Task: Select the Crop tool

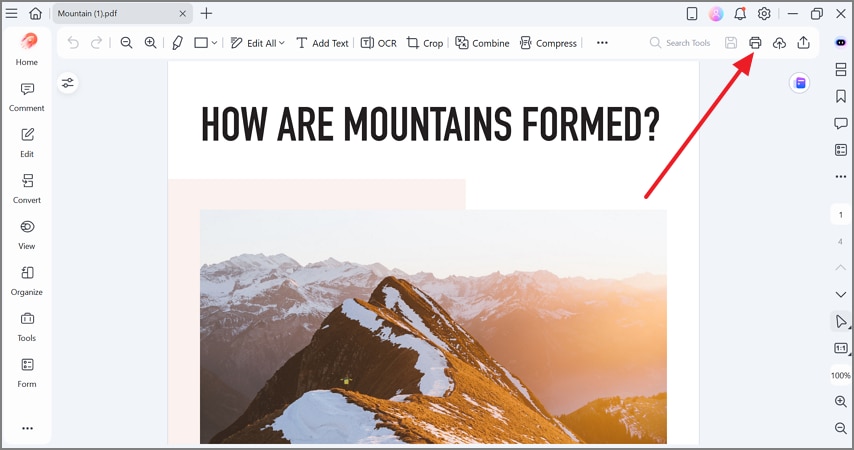Action: (425, 43)
